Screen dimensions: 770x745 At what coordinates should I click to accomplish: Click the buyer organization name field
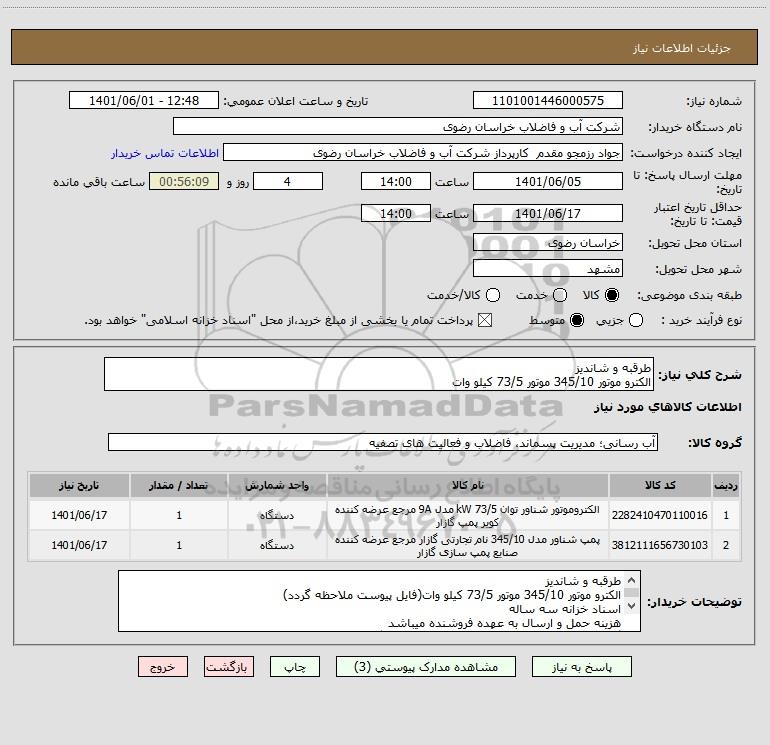tap(398, 127)
